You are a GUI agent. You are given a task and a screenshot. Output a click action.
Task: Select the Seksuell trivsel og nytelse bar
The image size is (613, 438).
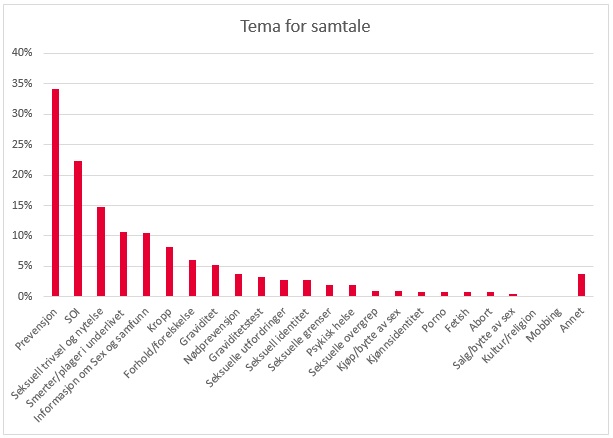(x=101, y=252)
